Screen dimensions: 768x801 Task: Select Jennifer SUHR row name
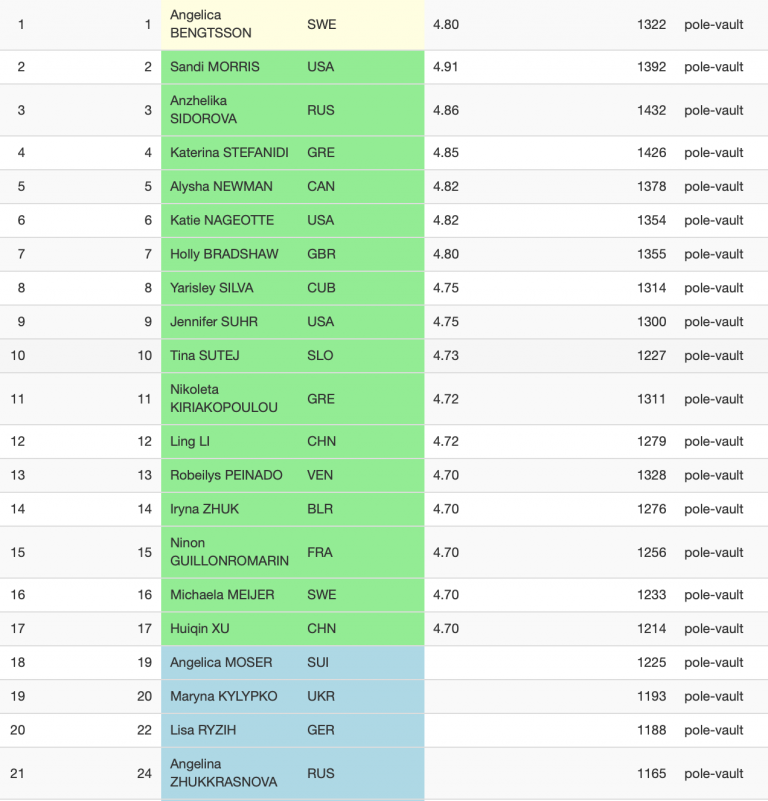[214, 321]
